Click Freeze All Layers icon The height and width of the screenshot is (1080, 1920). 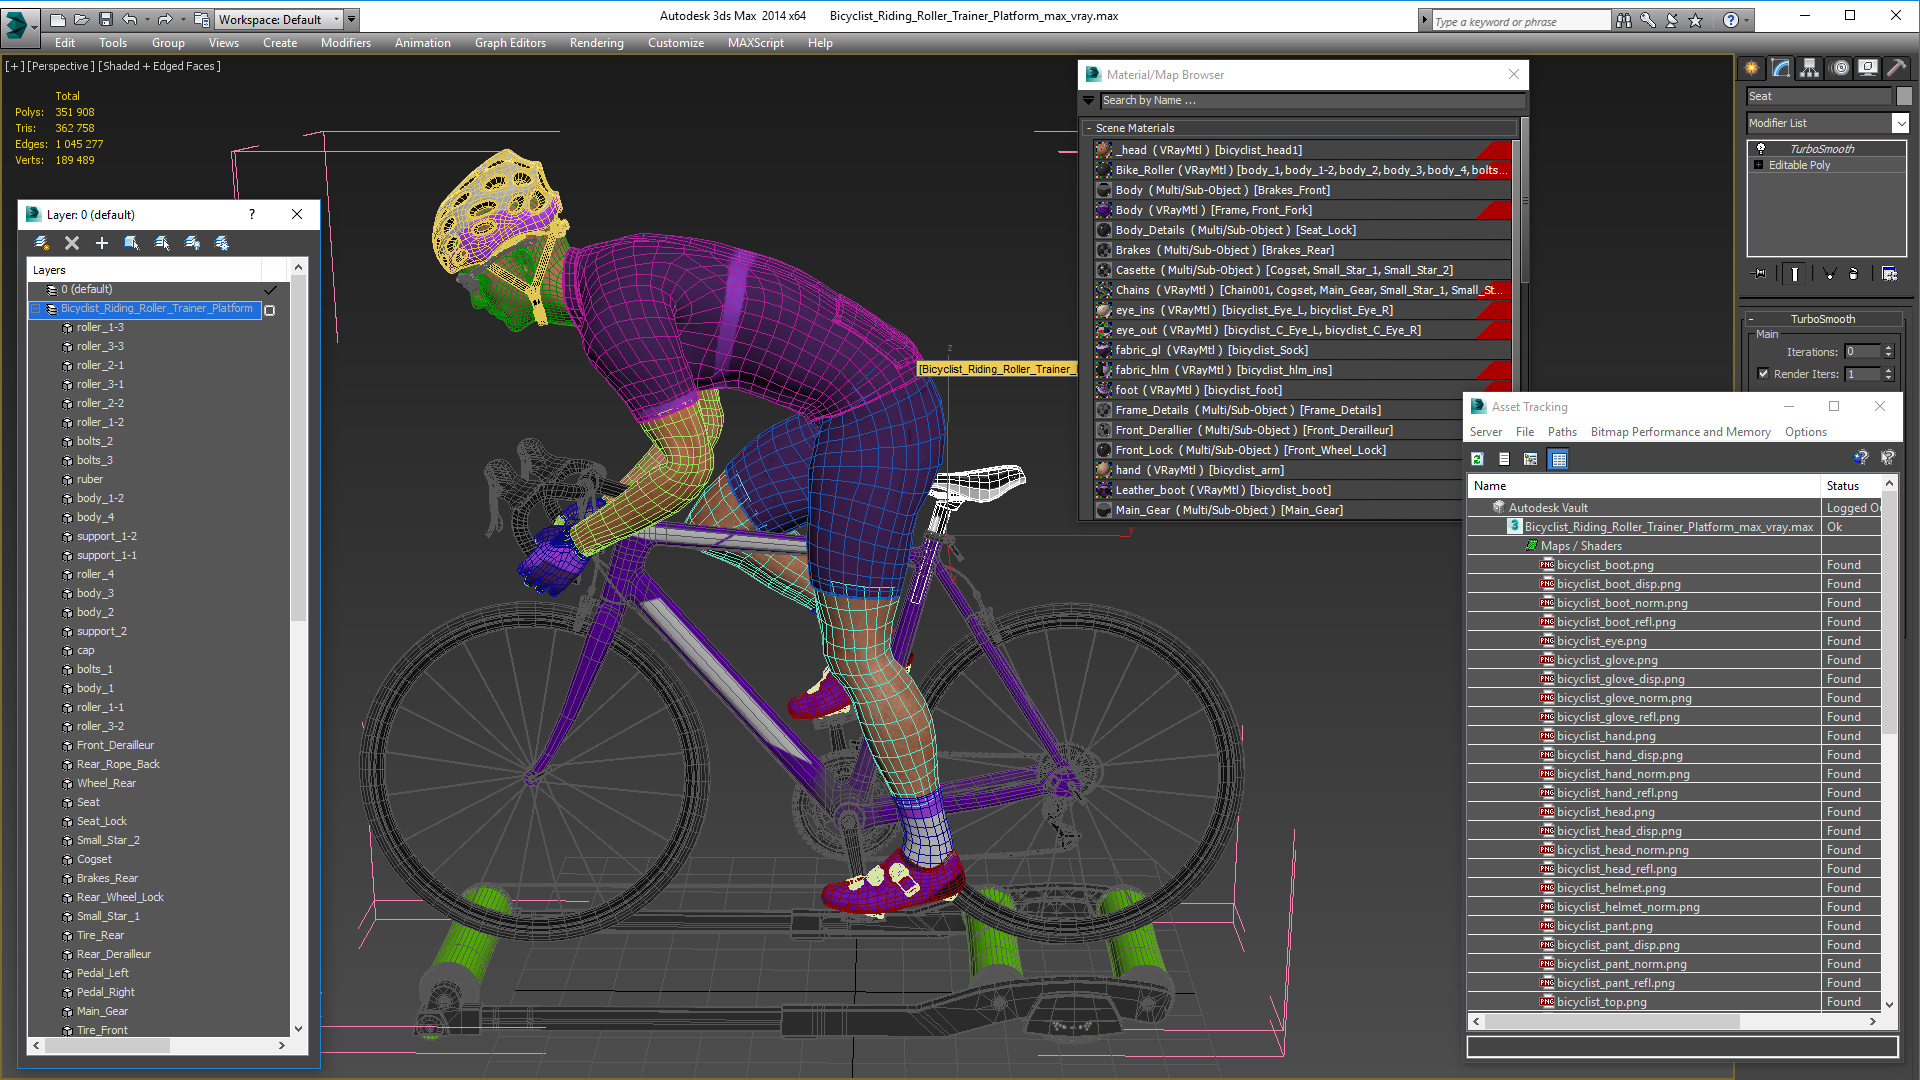point(222,243)
